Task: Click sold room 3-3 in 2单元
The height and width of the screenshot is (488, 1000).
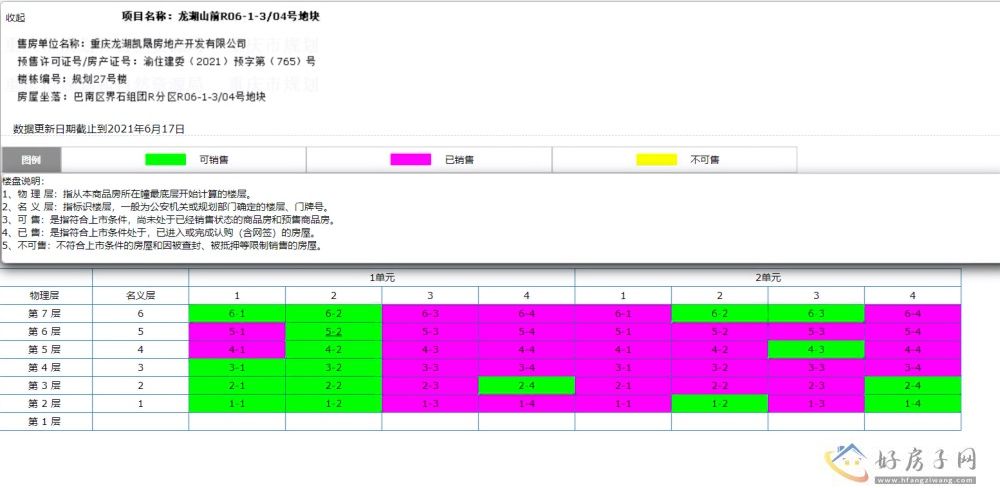Action: [816, 367]
